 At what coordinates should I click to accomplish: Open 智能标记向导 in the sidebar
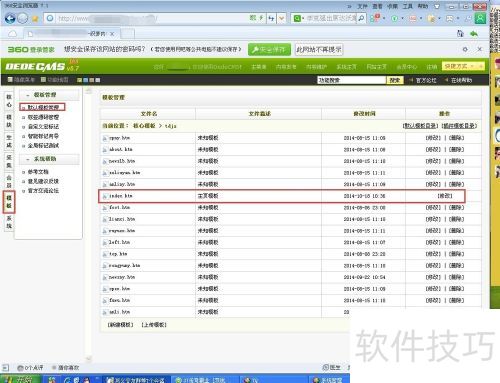[43, 136]
